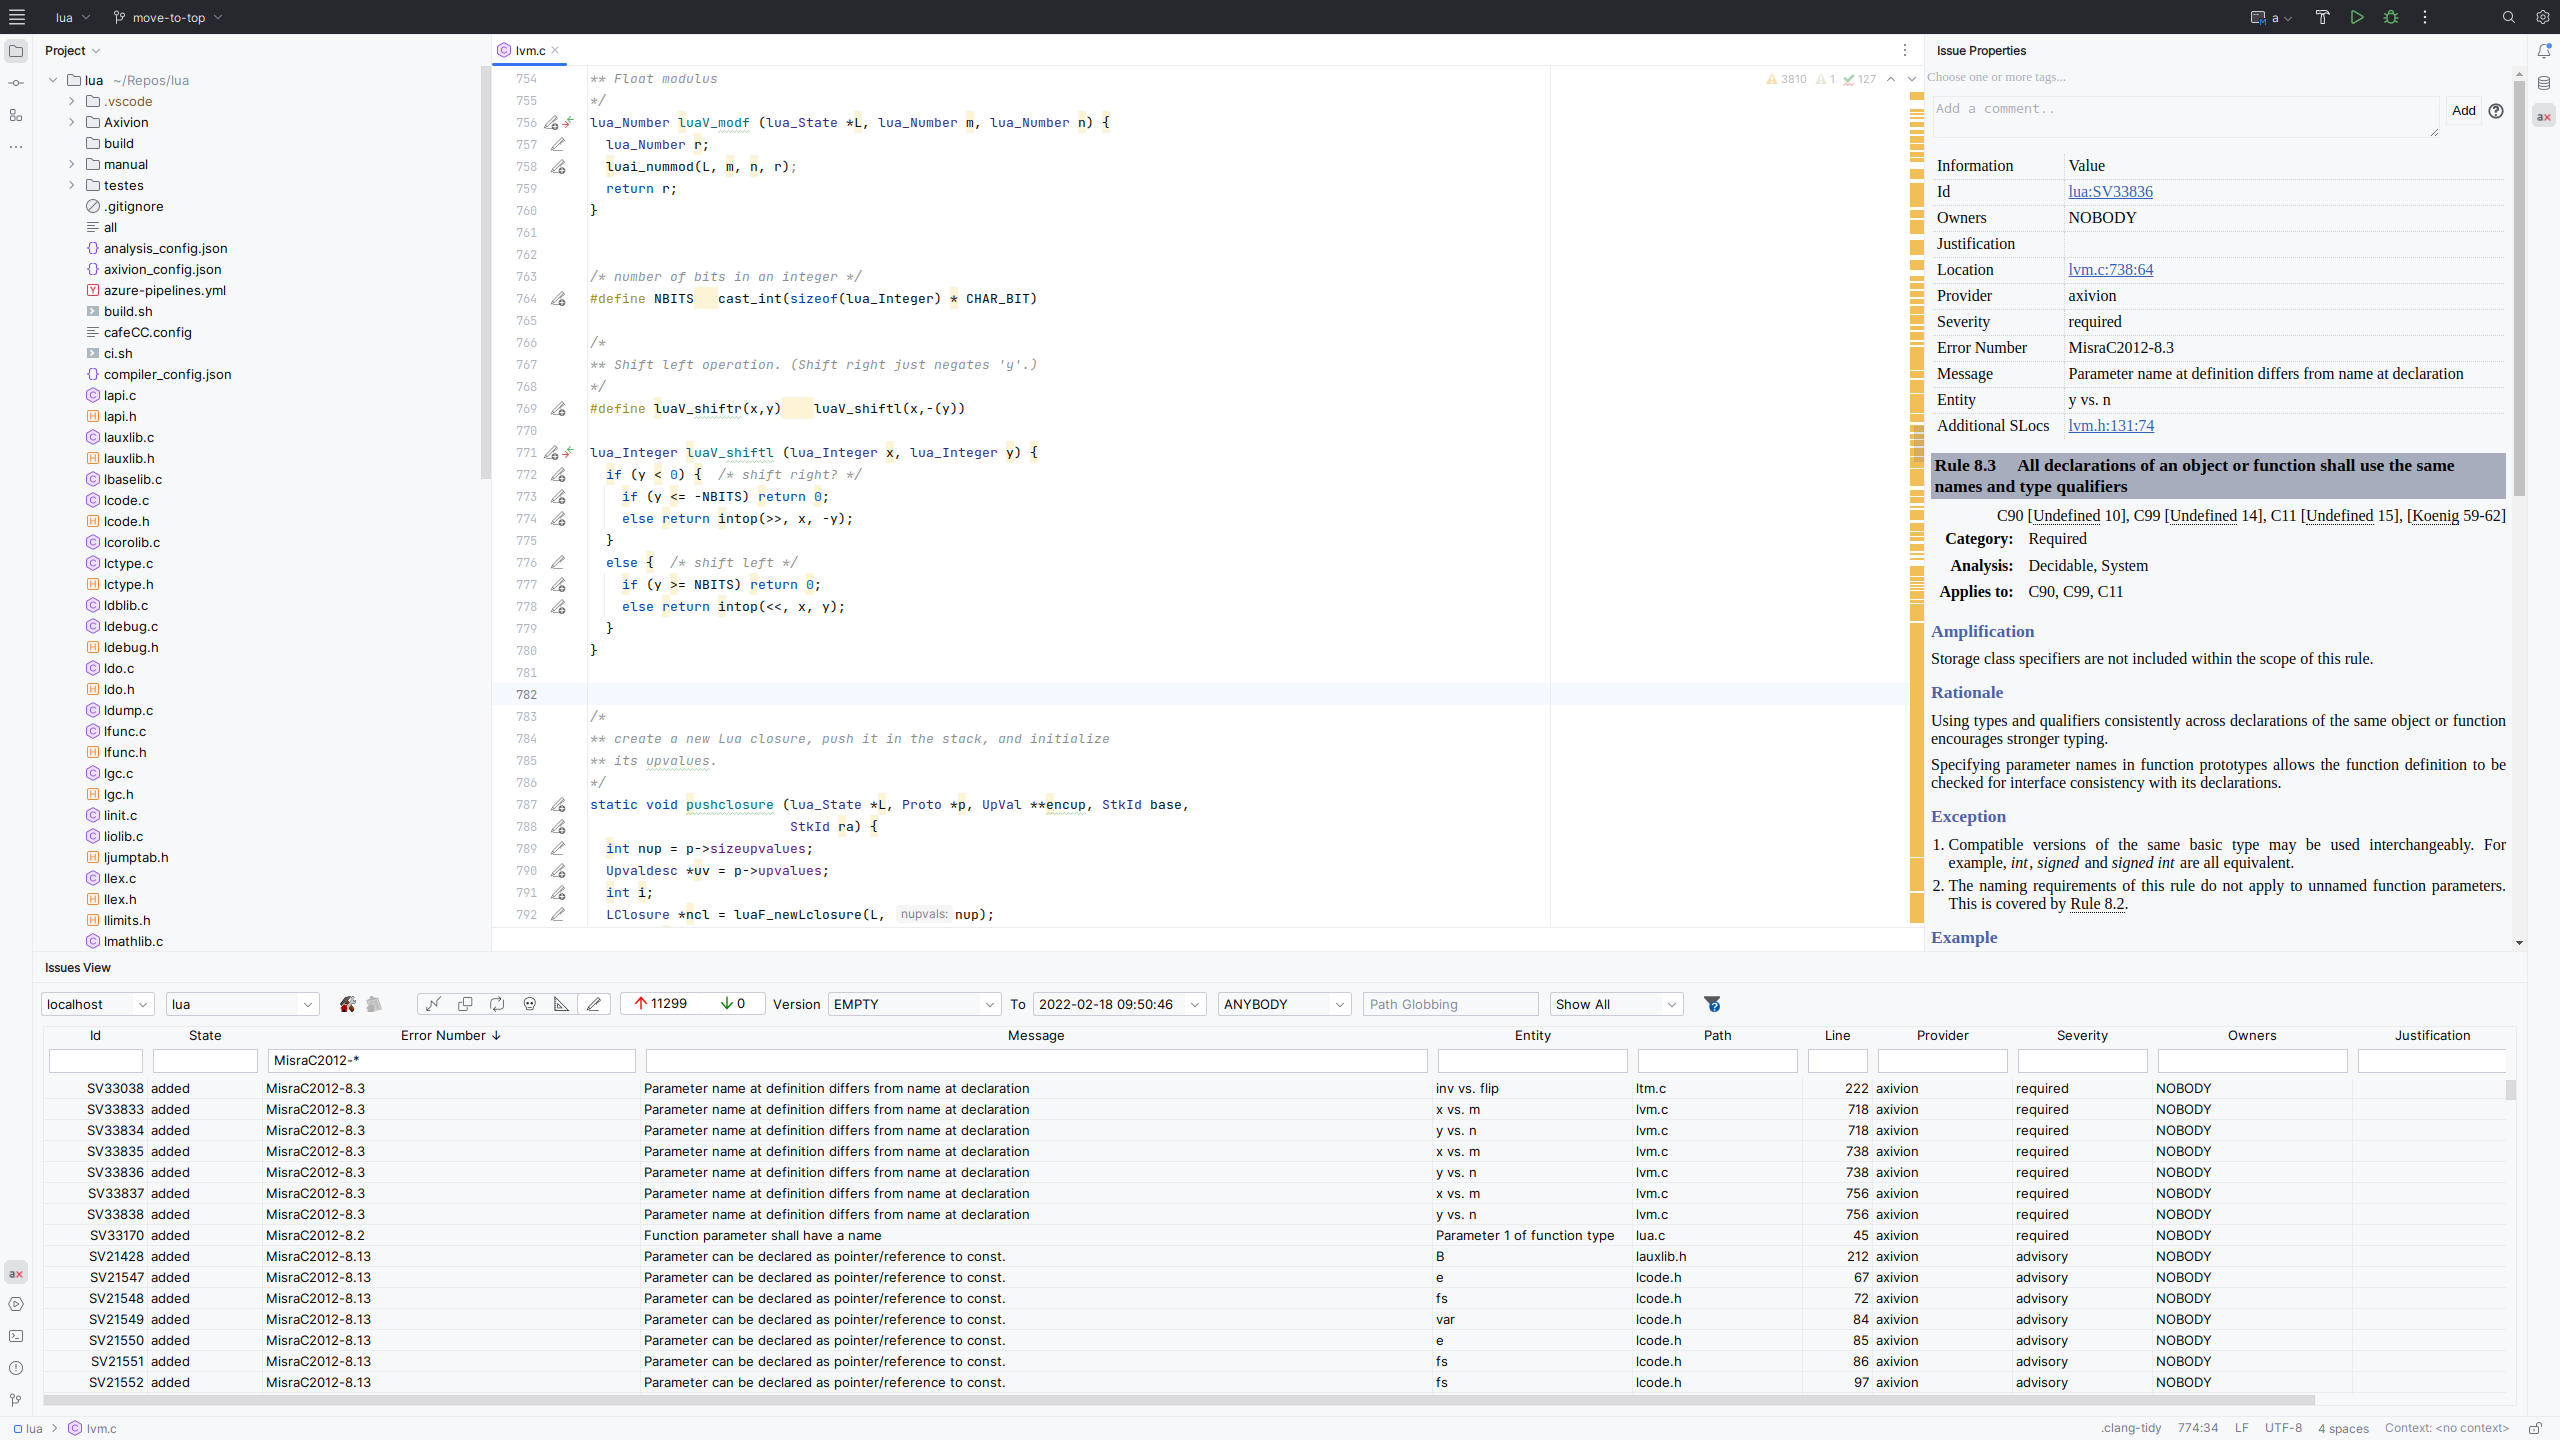Screen dimensions: 2560x1440
Task: Select the lvm.c editor tab
Action: coord(530,50)
